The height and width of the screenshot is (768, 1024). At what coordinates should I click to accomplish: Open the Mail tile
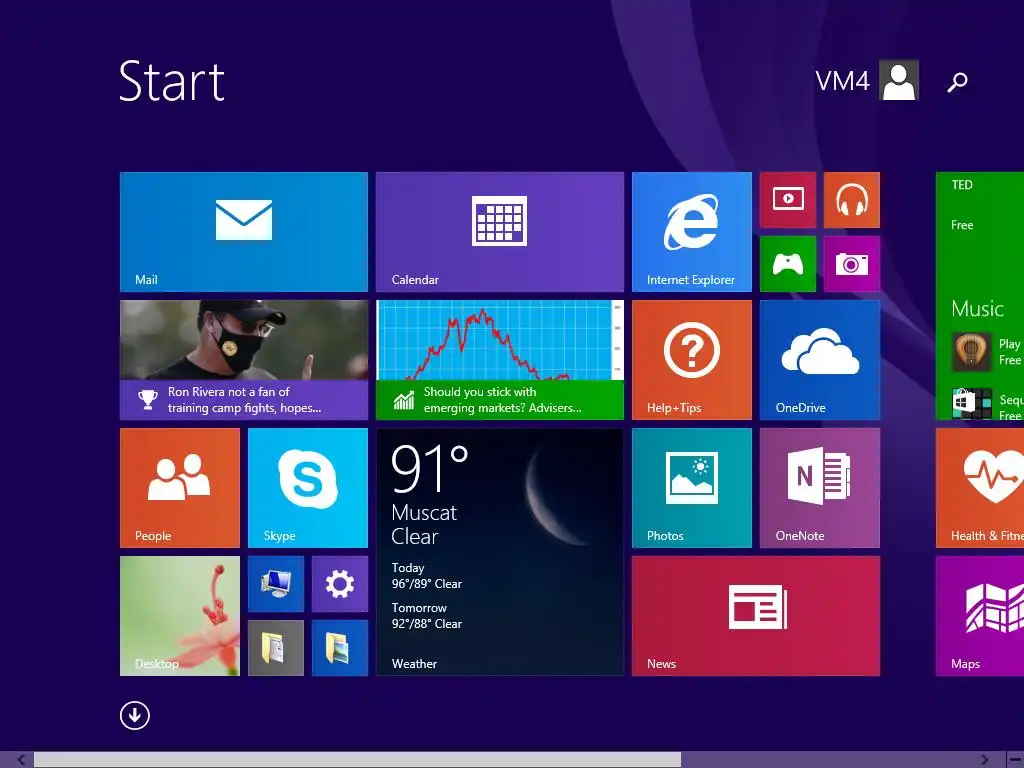tap(244, 232)
